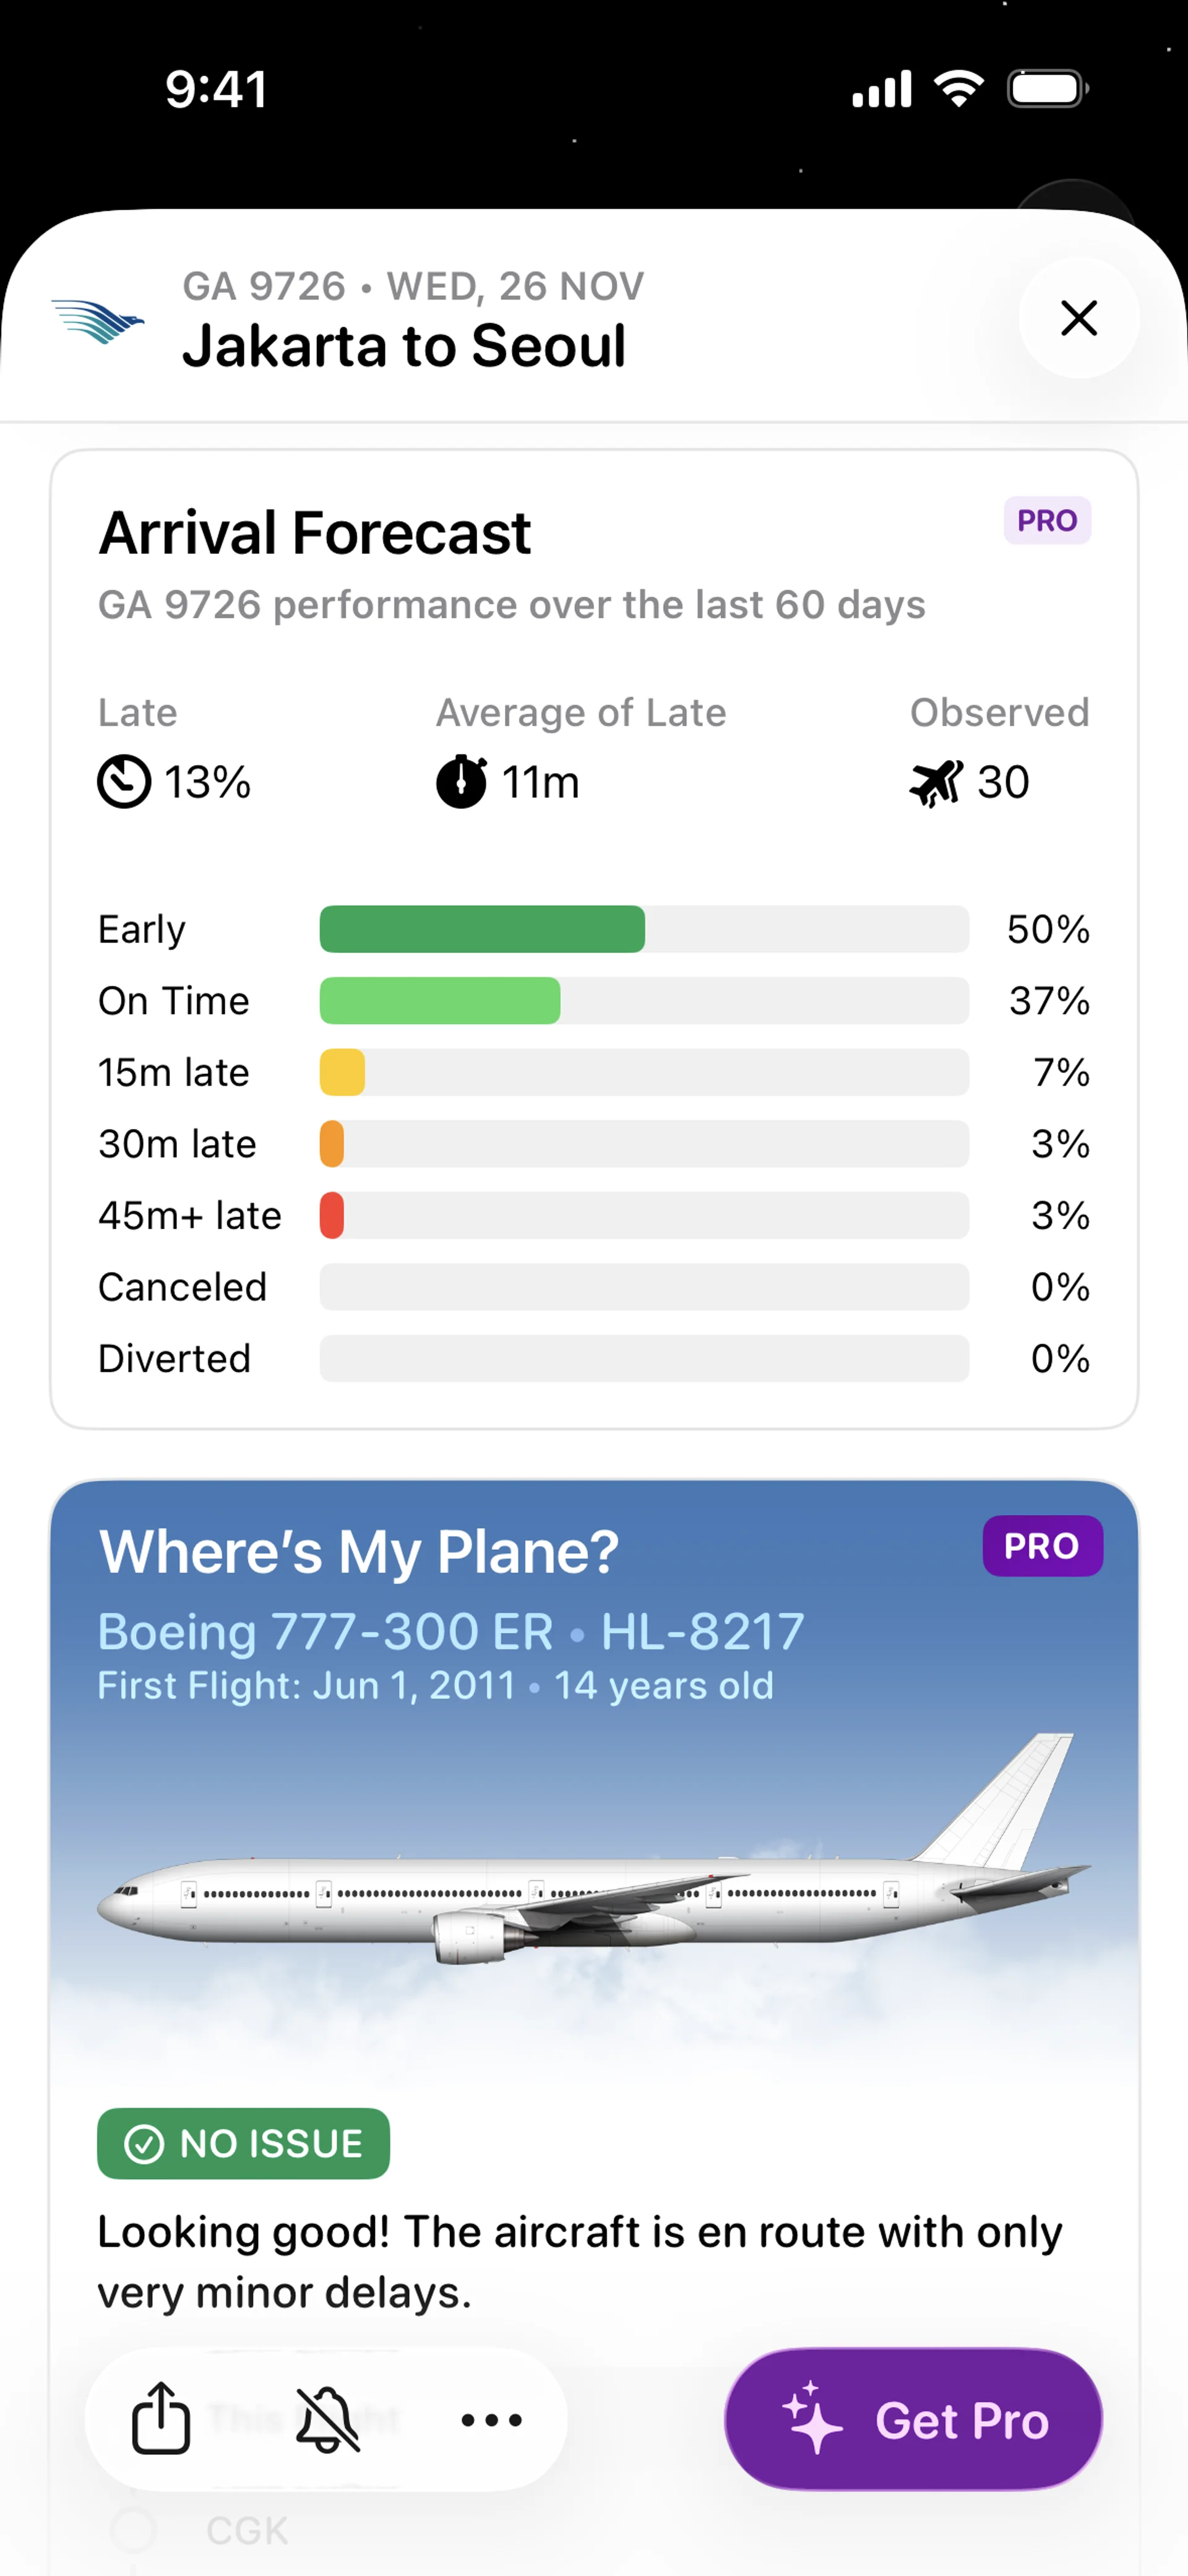1188x2576 pixels.
Task: Tap the late percentage clock icon
Action: point(124,782)
